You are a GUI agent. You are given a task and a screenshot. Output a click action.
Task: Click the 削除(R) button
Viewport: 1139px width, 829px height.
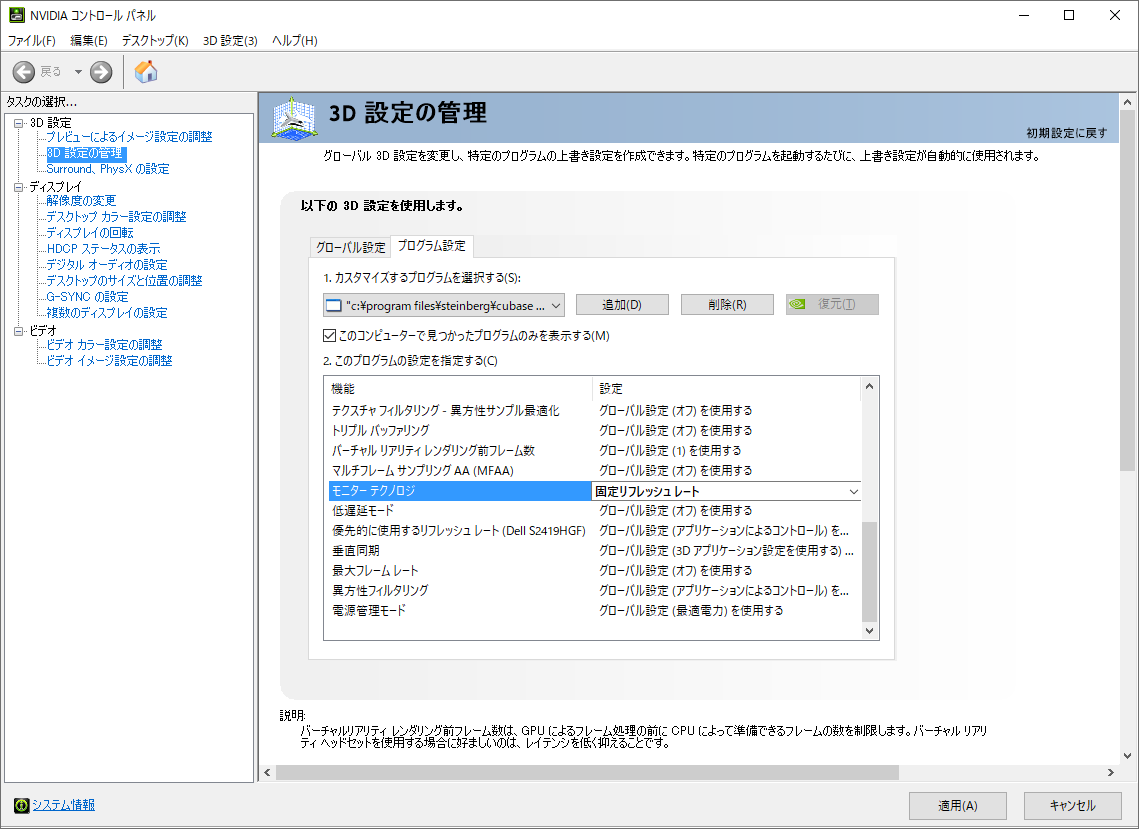tap(727, 304)
